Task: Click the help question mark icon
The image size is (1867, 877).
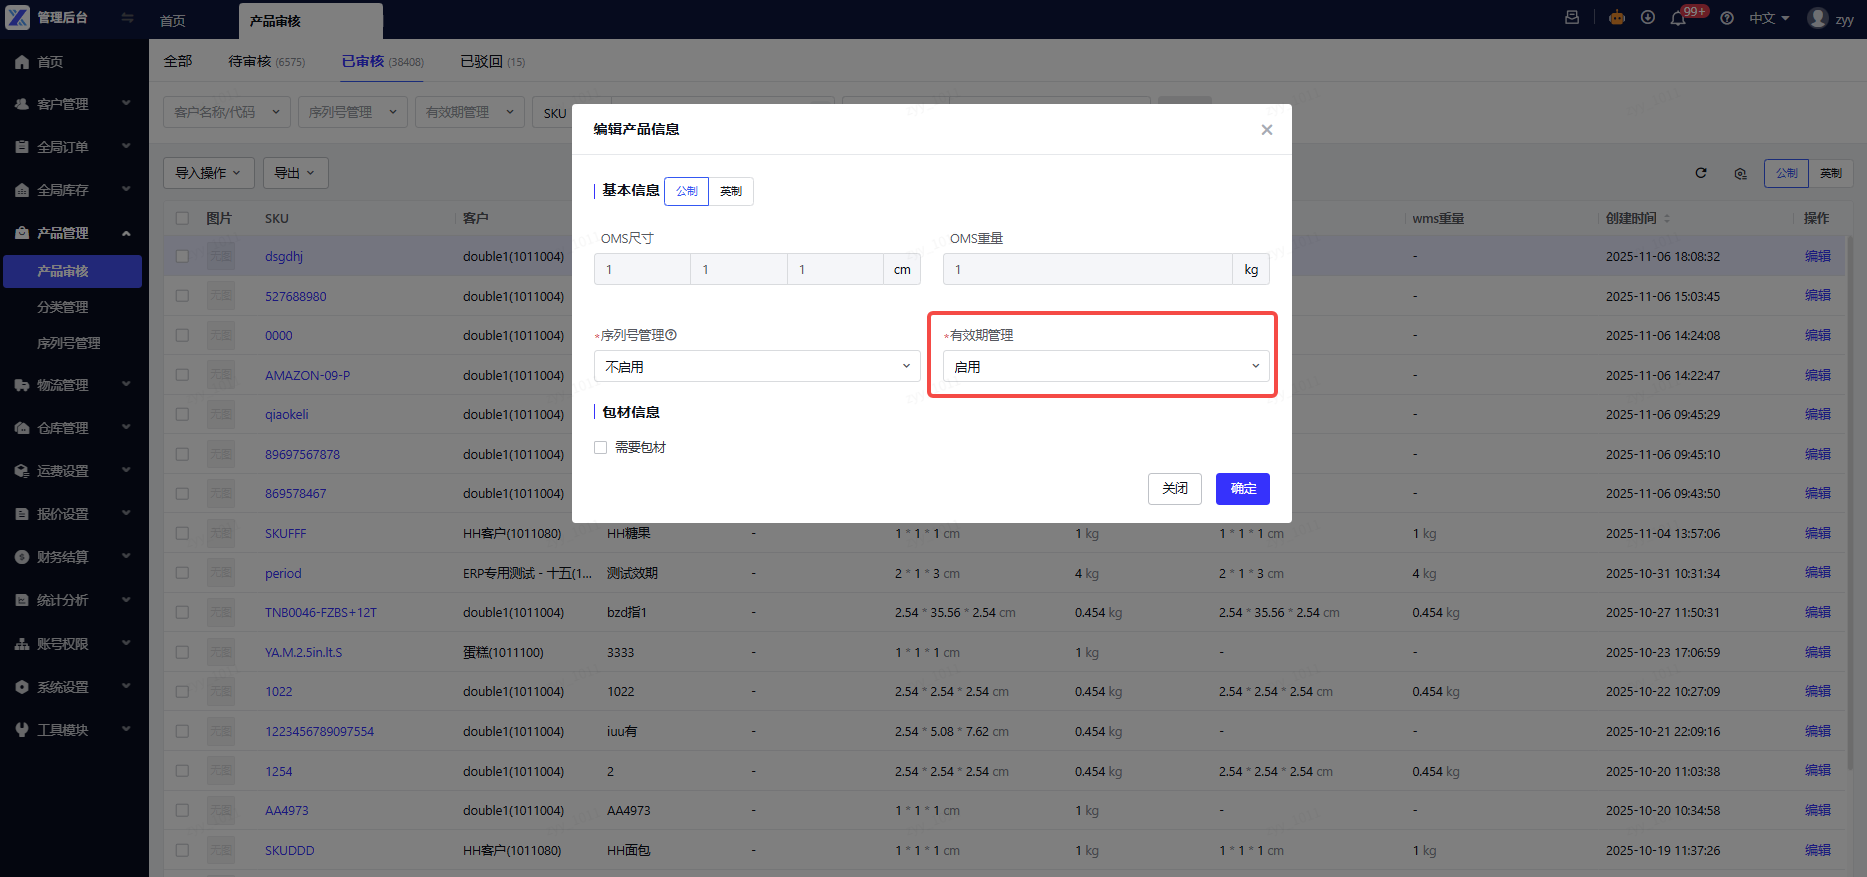Action: click(1727, 18)
